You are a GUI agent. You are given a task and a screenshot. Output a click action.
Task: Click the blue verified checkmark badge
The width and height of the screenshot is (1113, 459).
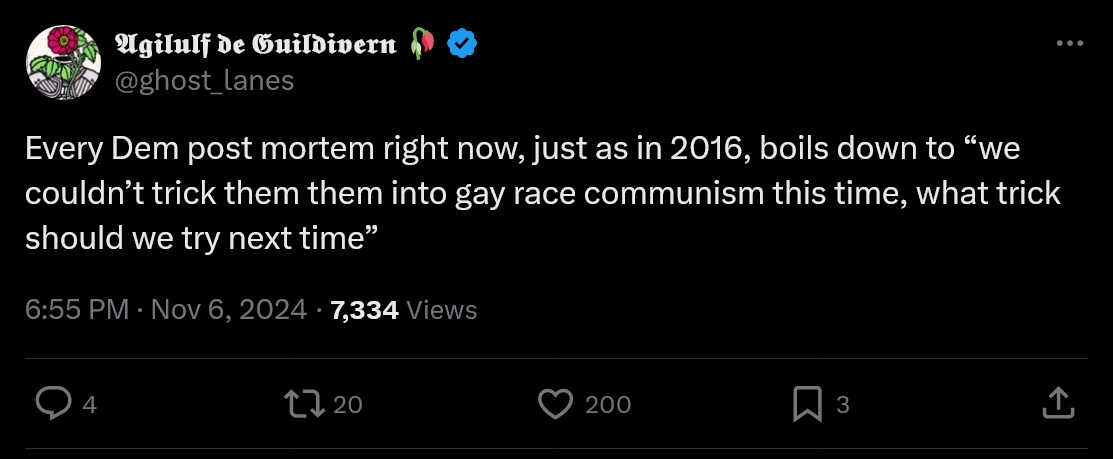(460, 43)
